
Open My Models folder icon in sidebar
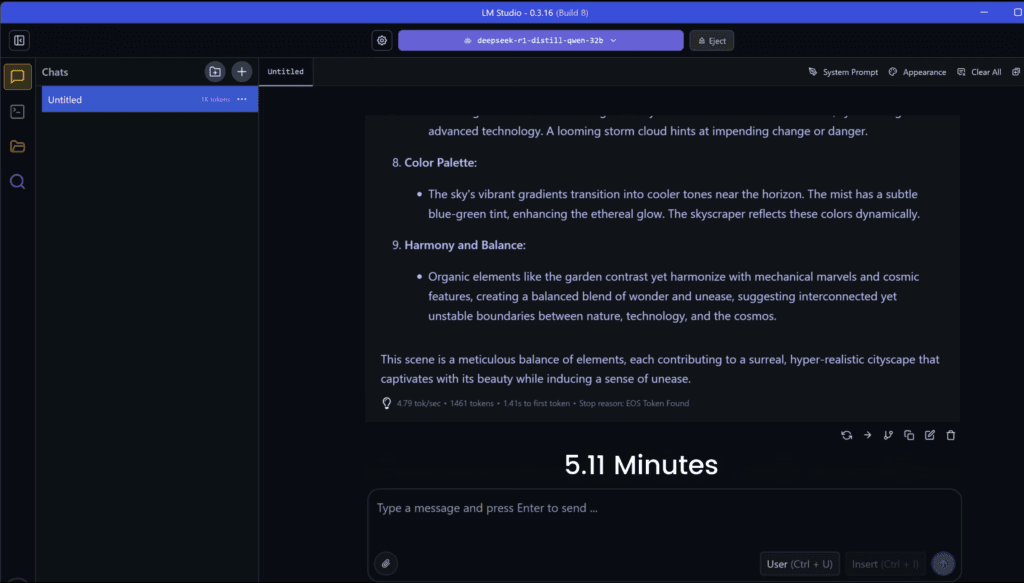[17, 147]
